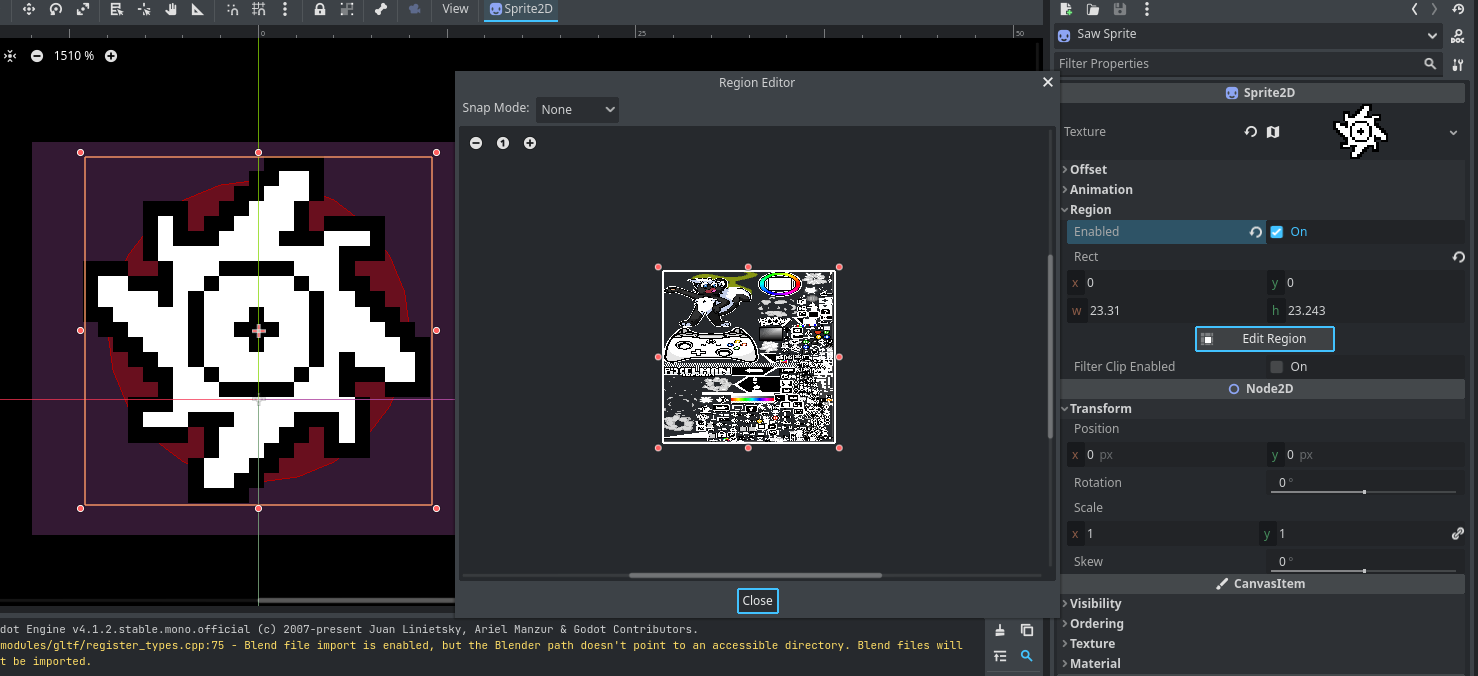This screenshot has height=676, width=1478.
Task: Go to previous object in Inspector history
Action: [1414, 9]
